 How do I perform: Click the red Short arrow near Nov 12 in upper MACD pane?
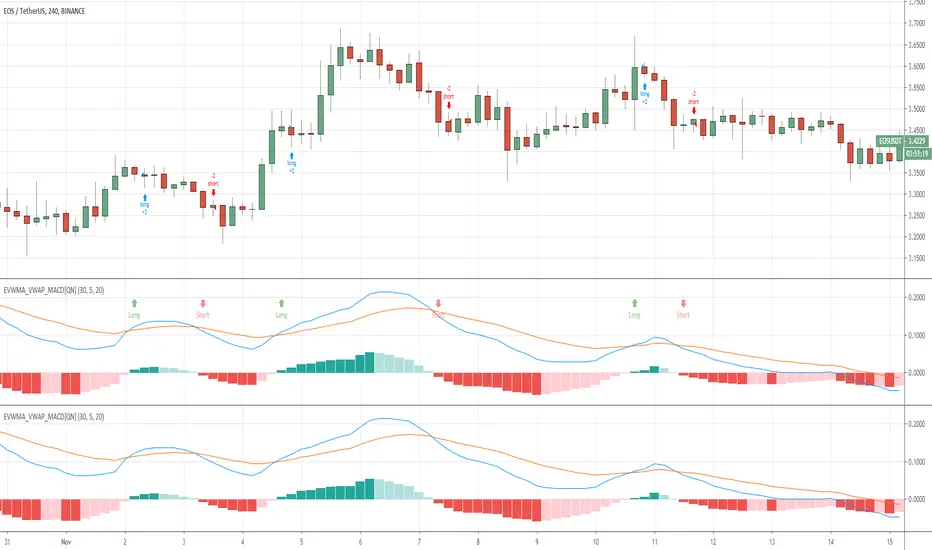click(x=683, y=302)
